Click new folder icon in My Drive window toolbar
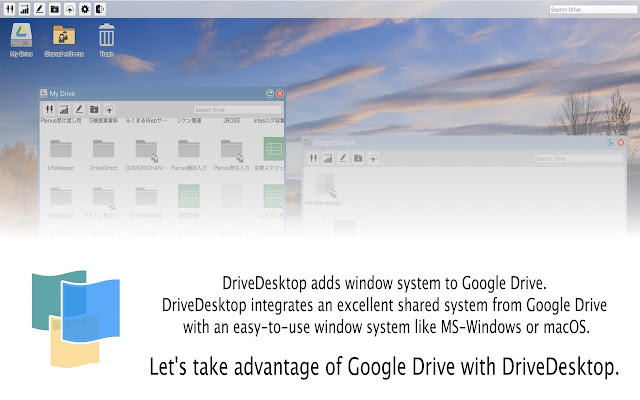The height and width of the screenshot is (400, 640). tap(94, 109)
